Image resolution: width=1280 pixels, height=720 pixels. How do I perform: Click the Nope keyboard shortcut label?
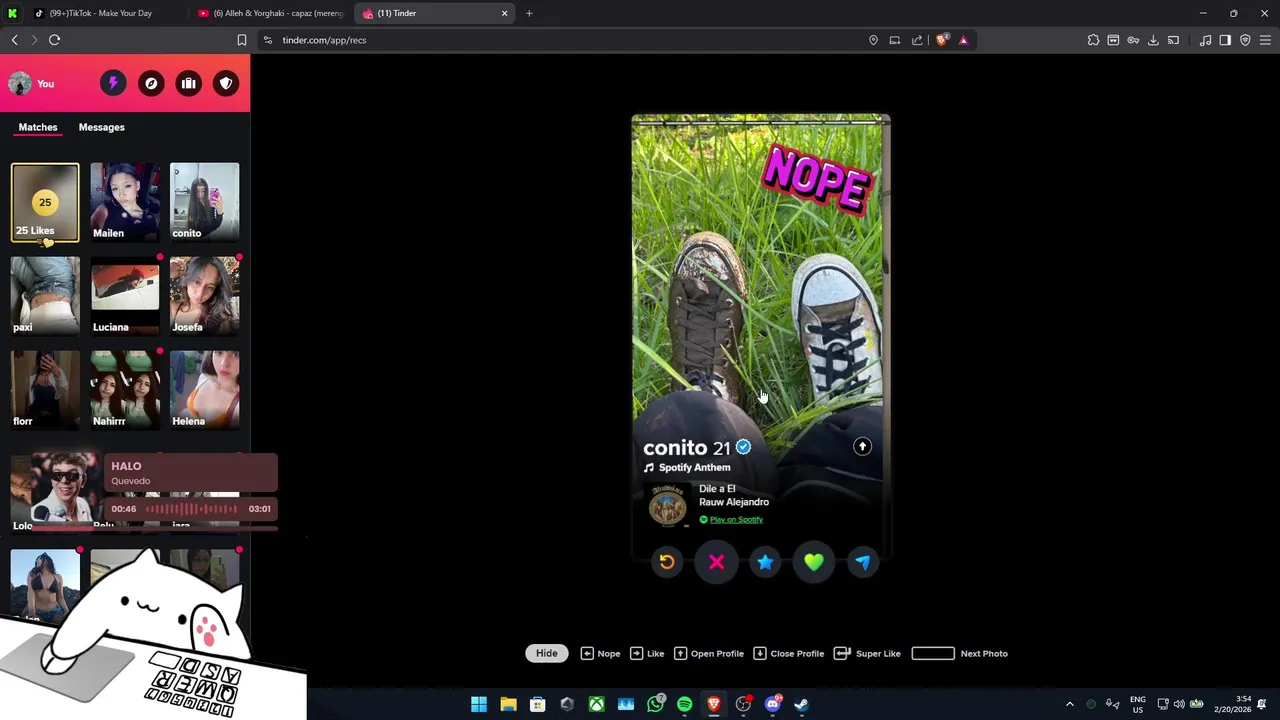[608, 653]
